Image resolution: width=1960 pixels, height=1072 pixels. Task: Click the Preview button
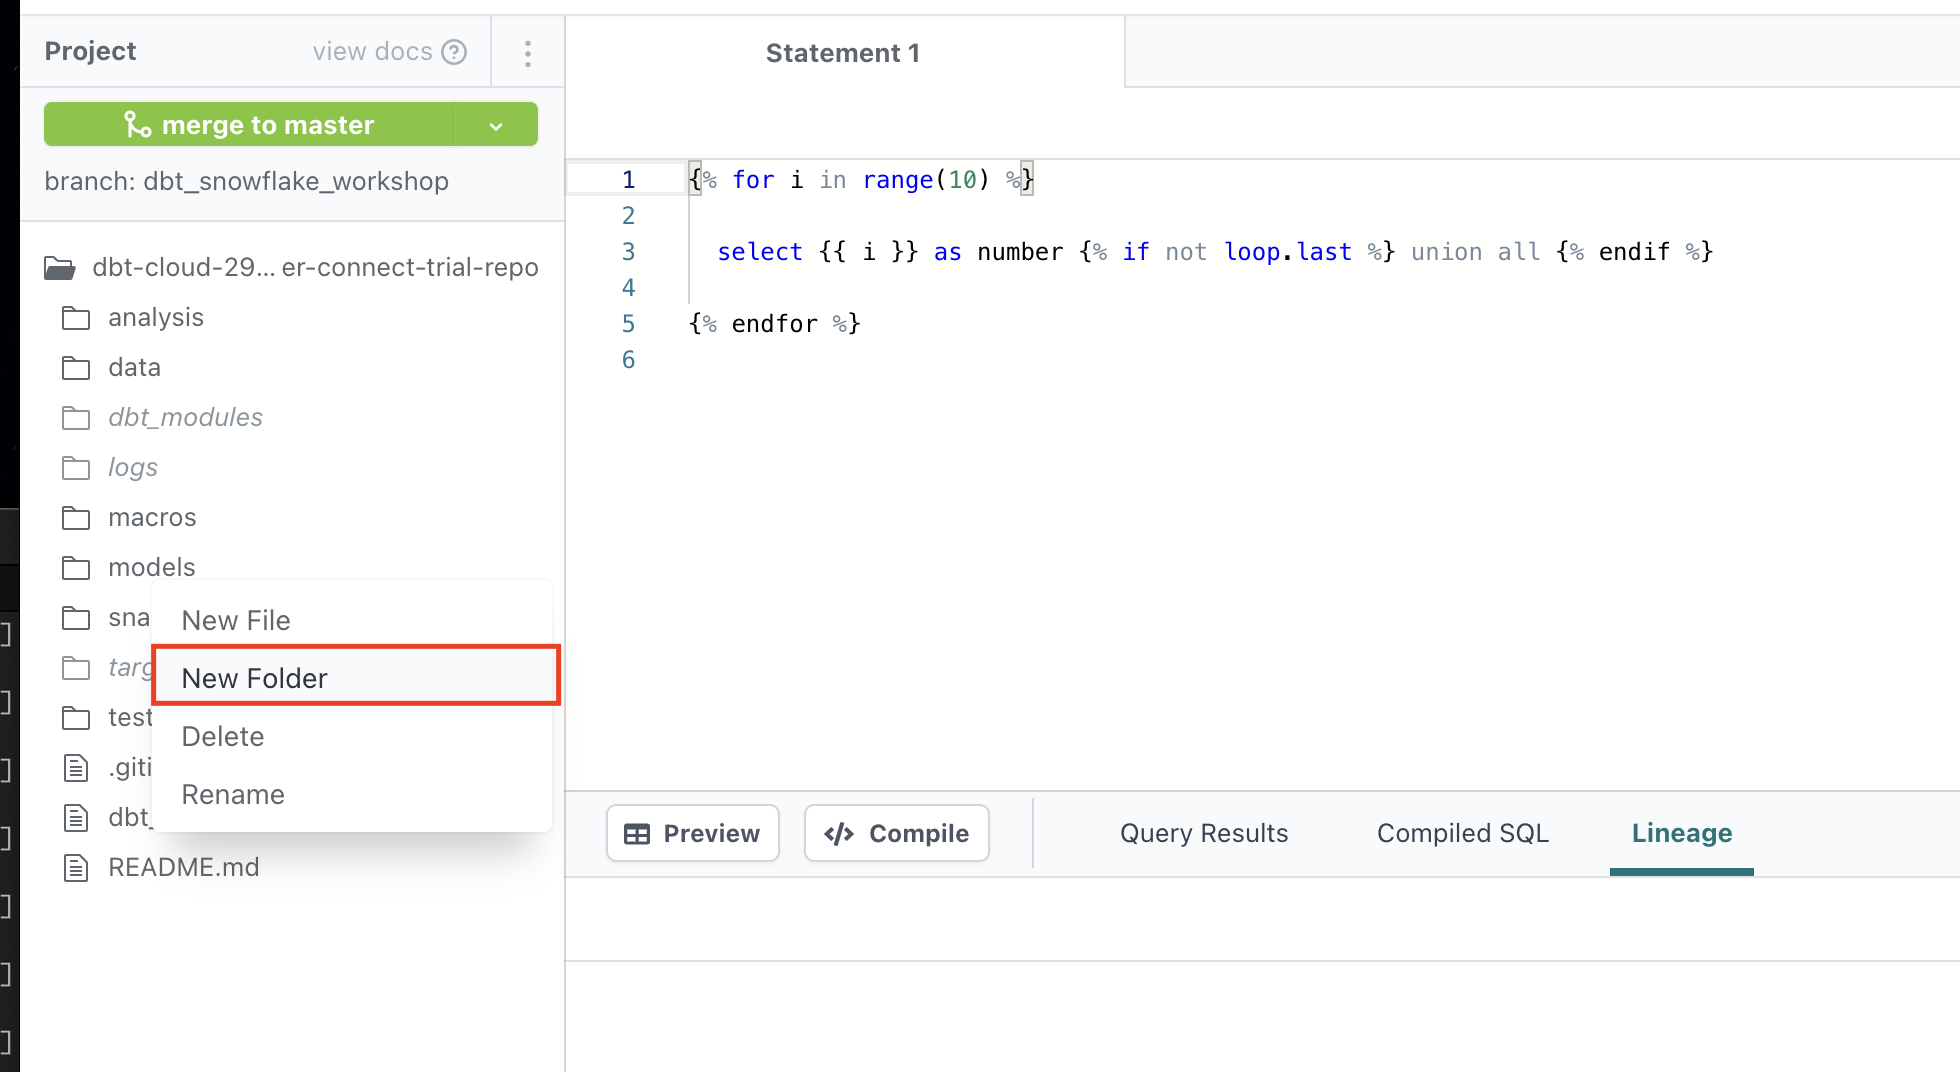pyautogui.click(x=692, y=833)
